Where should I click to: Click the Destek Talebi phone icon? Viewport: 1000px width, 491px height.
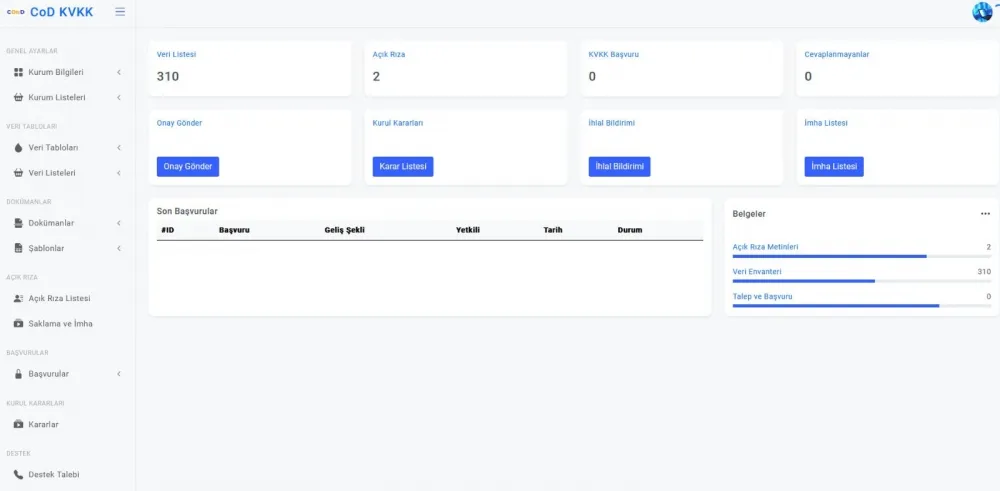coord(18,474)
